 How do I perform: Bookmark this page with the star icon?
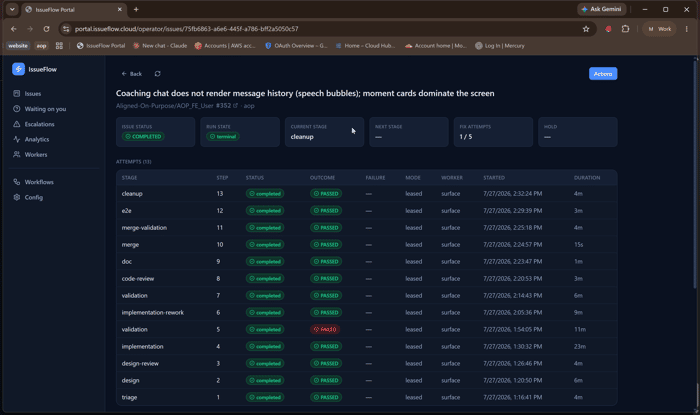(x=586, y=29)
